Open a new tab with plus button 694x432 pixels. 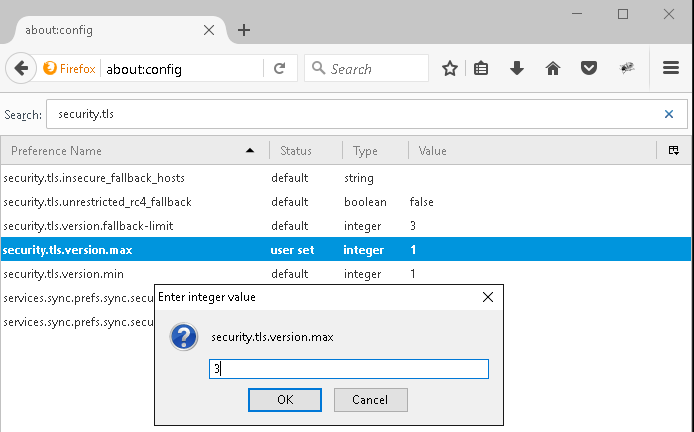244,30
